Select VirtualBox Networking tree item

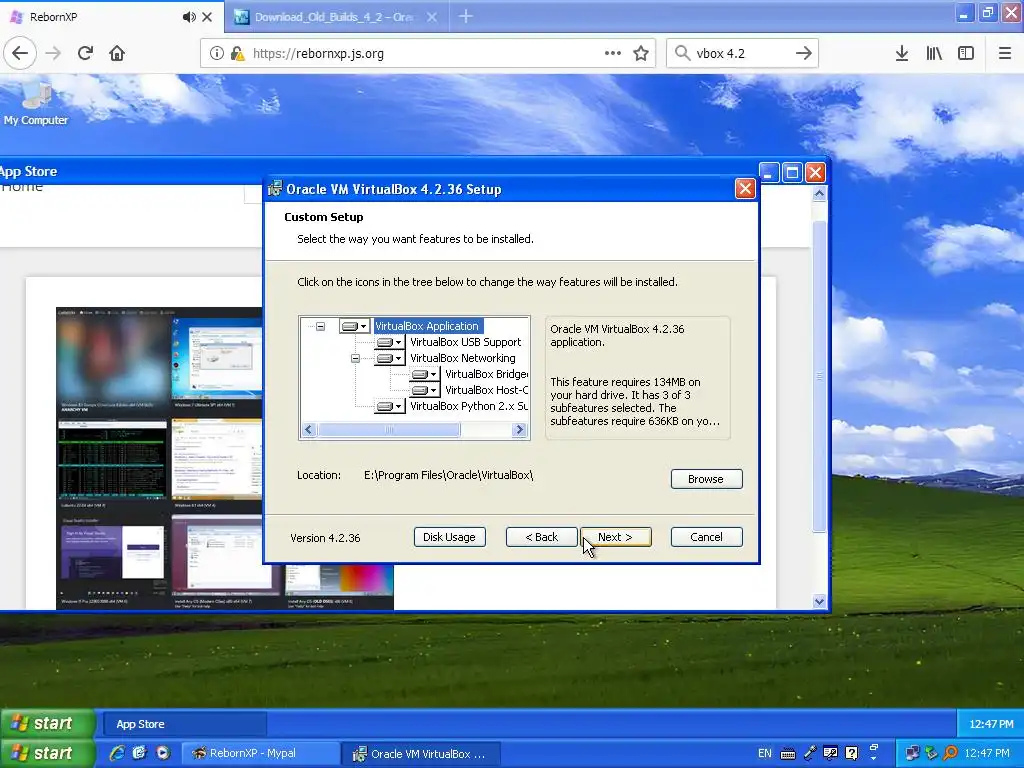(462, 358)
